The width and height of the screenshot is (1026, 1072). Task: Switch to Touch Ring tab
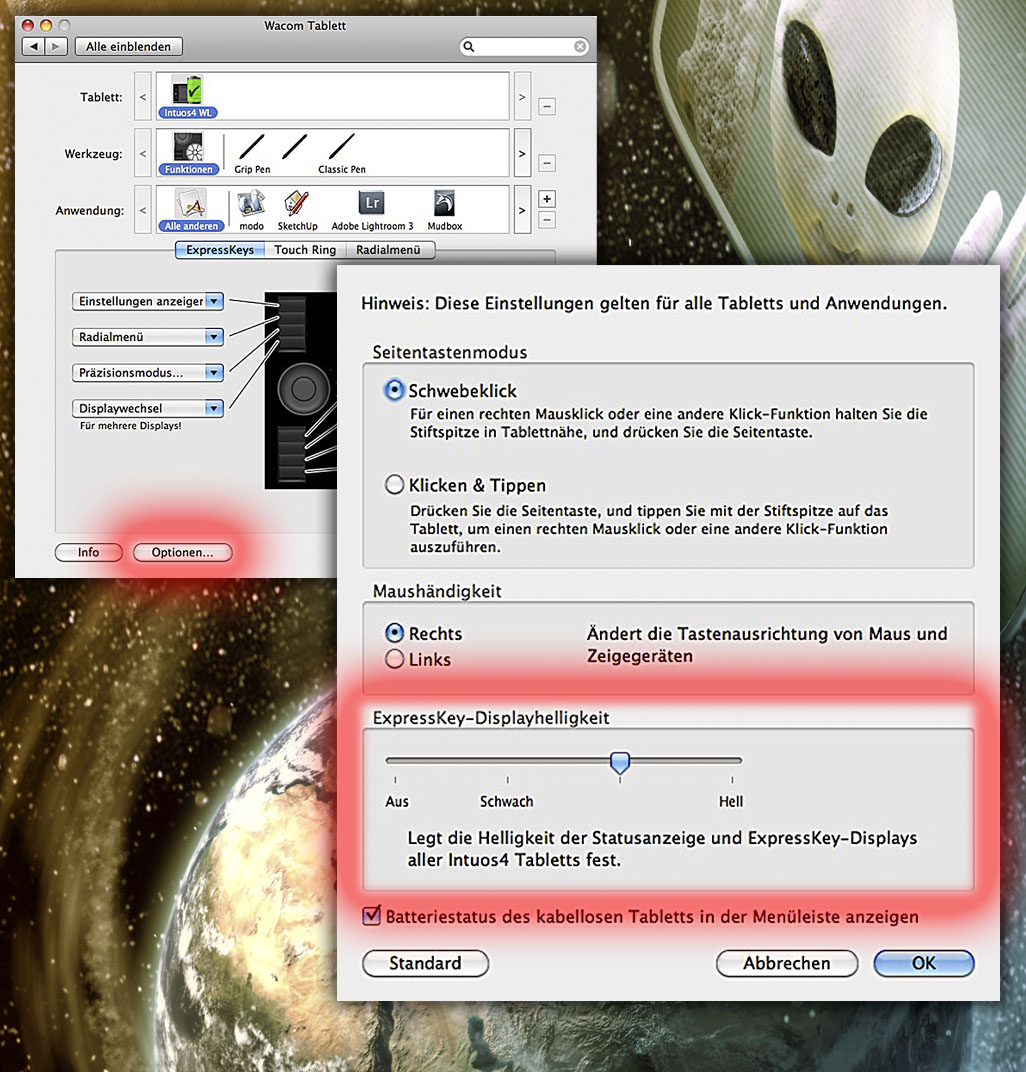[305, 250]
